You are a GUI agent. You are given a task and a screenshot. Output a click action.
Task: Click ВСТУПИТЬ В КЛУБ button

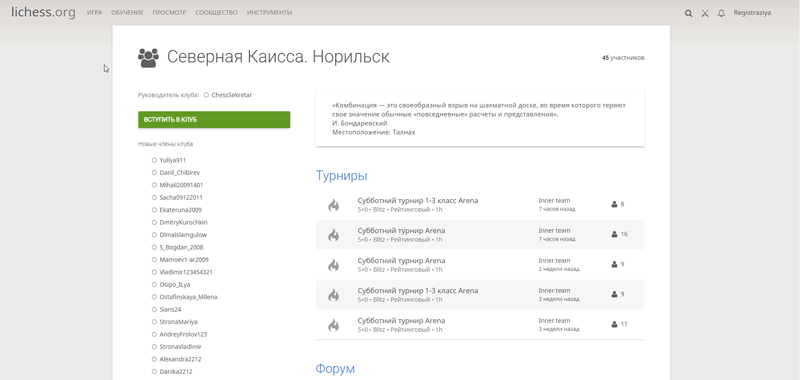214,120
